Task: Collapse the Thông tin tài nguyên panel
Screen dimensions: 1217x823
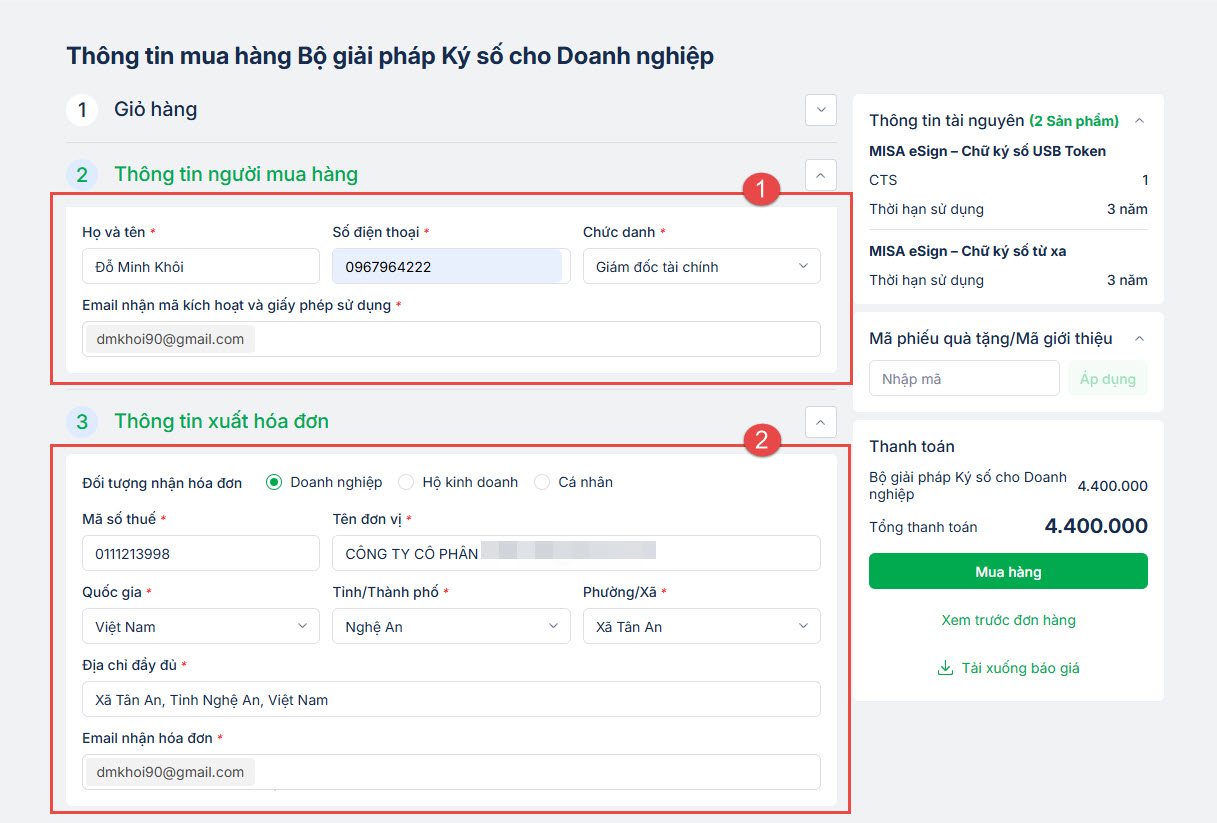Action: point(1138,121)
